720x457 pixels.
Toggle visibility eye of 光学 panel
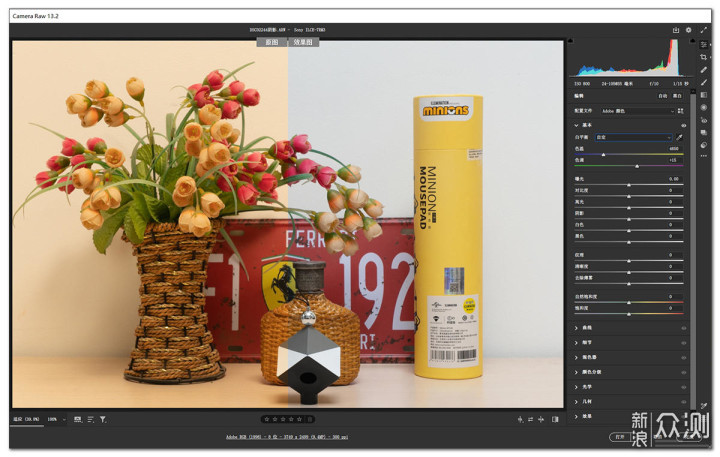[x=684, y=387]
